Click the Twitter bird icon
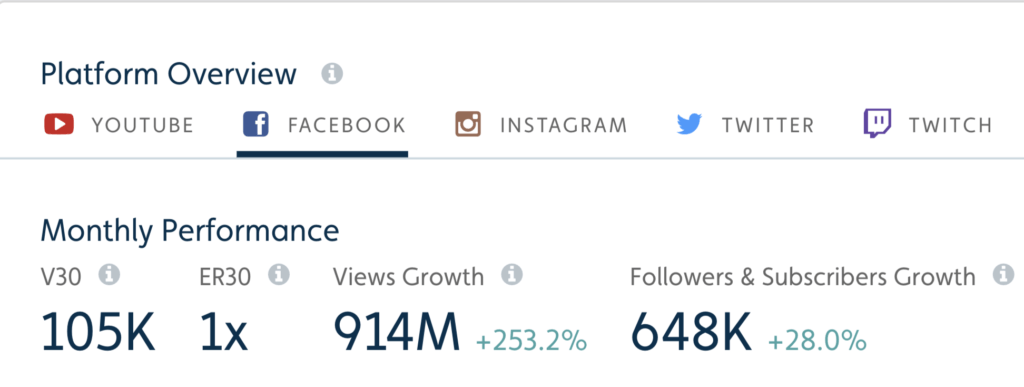Screen dimensions: 1024x387 tap(690, 124)
